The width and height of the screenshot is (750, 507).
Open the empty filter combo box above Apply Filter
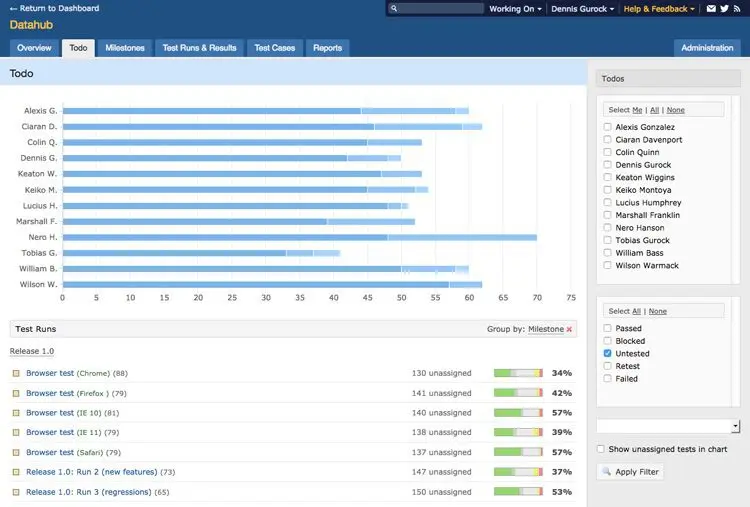pos(668,426)
